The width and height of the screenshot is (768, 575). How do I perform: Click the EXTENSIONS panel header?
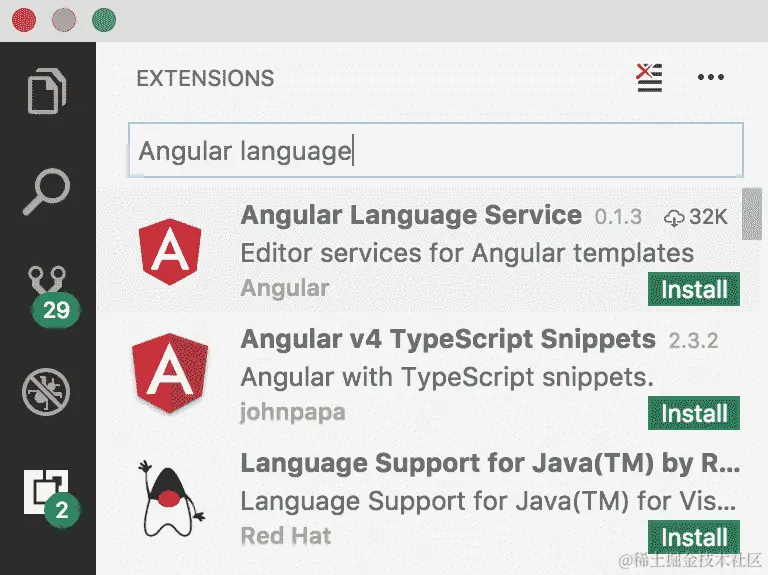tap(205, 78)
